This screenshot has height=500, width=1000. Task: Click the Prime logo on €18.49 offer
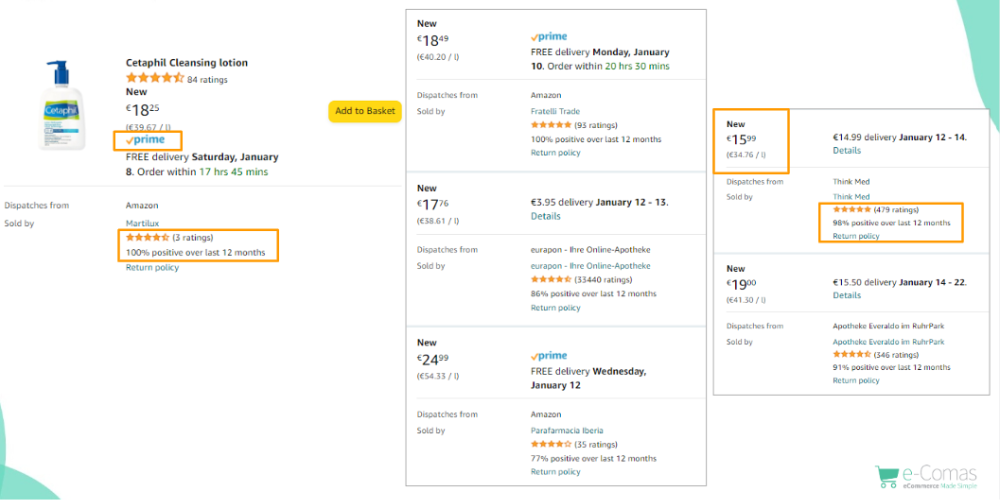(x=548, y=37)
